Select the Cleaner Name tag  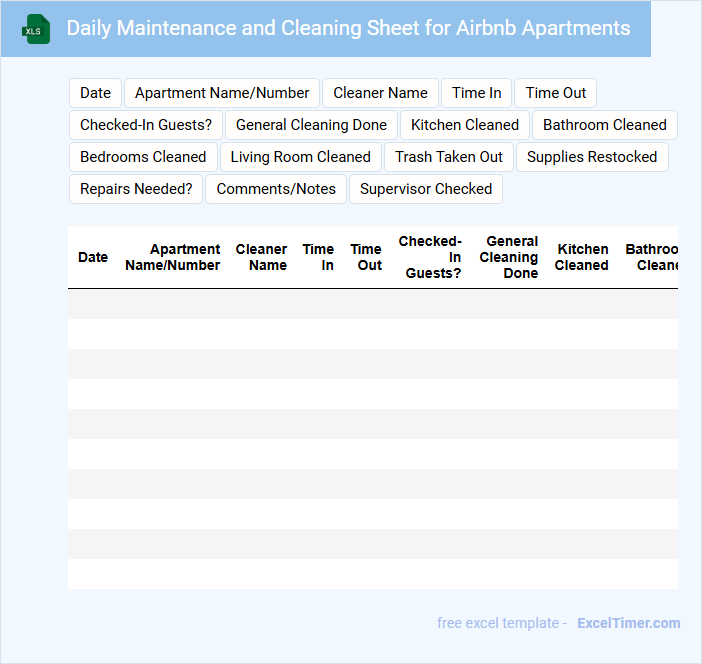pyautogui.click(x=380, y=93)
